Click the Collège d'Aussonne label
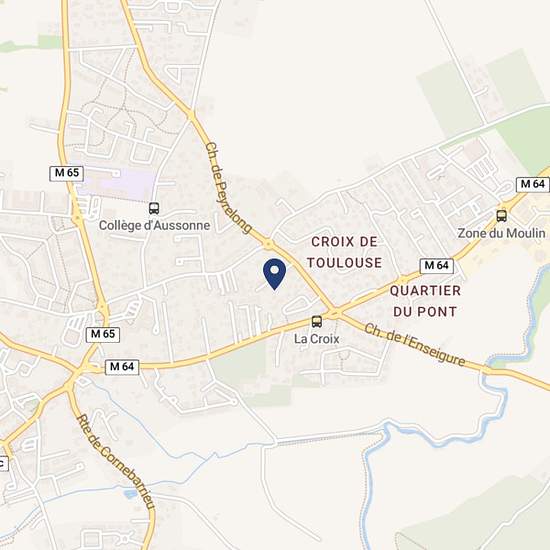550x550 pixels. pyautogui.click(x=154, y=225)
